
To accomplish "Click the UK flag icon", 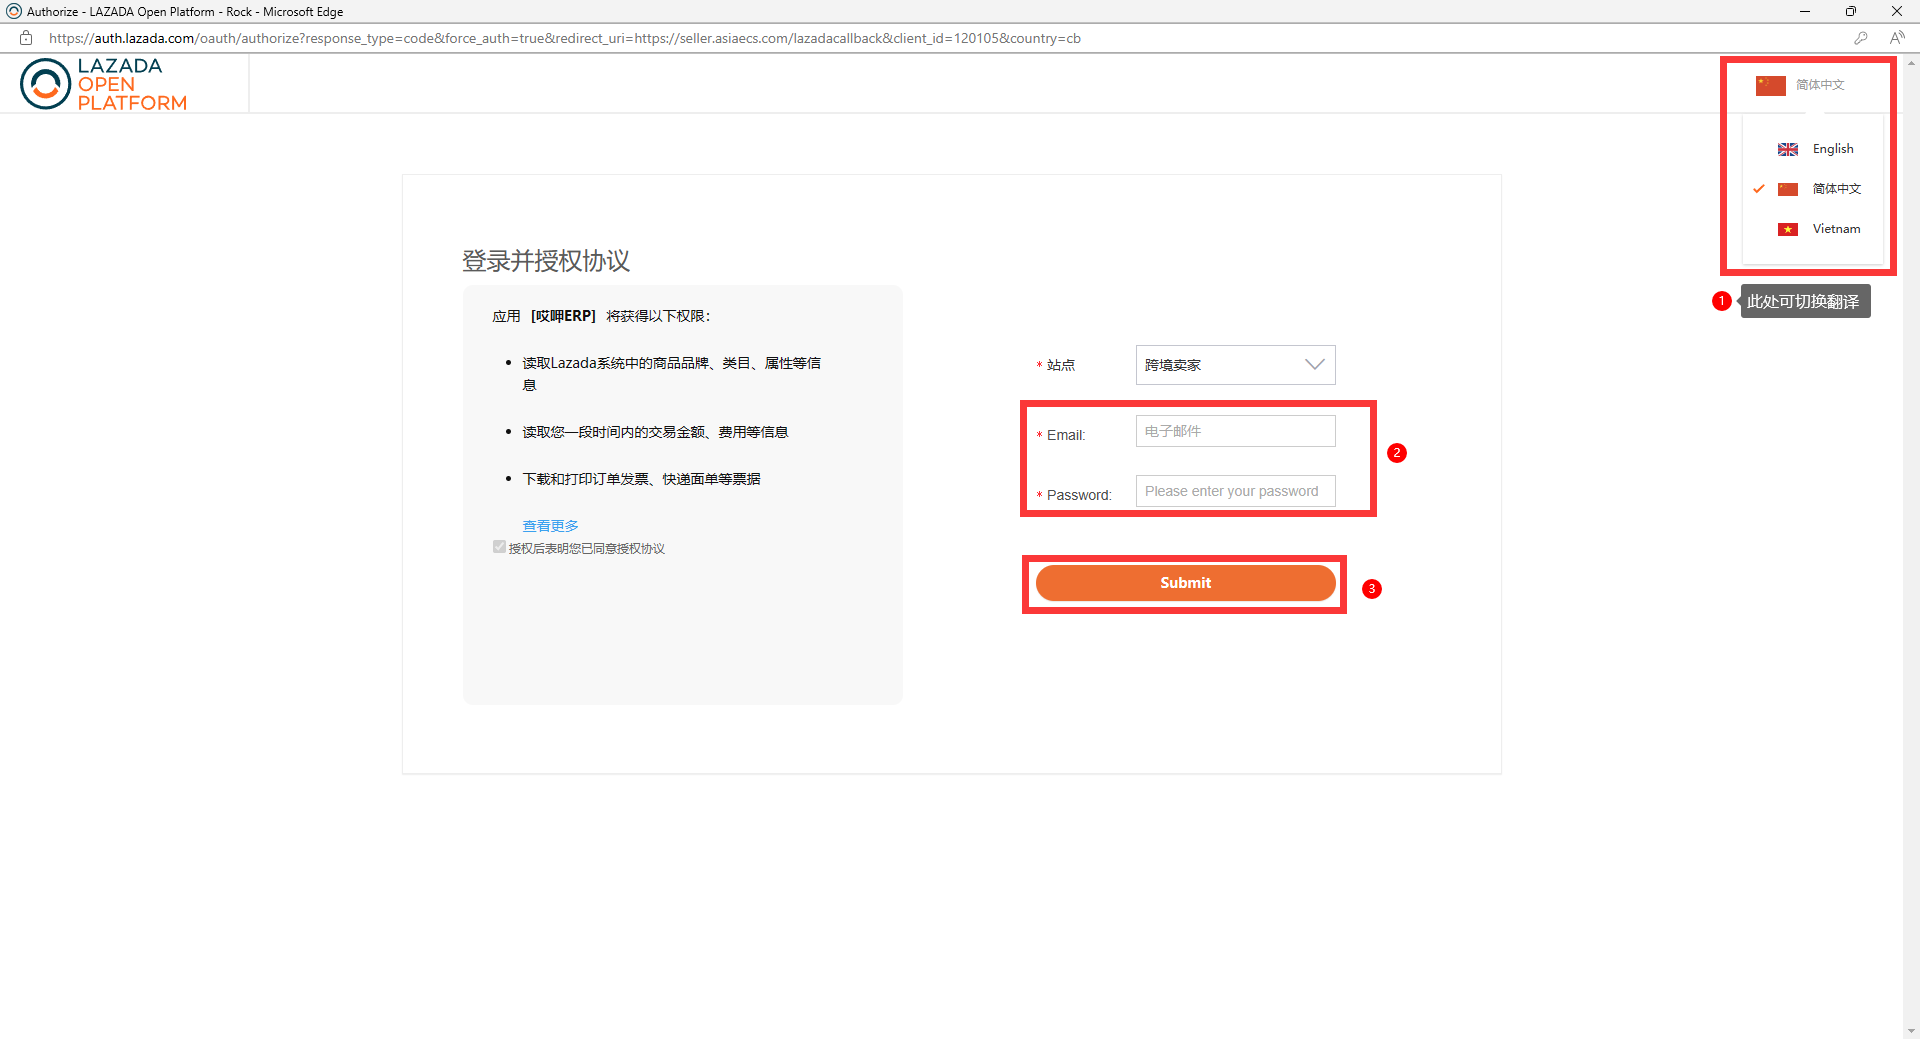I will (1788, 149).
